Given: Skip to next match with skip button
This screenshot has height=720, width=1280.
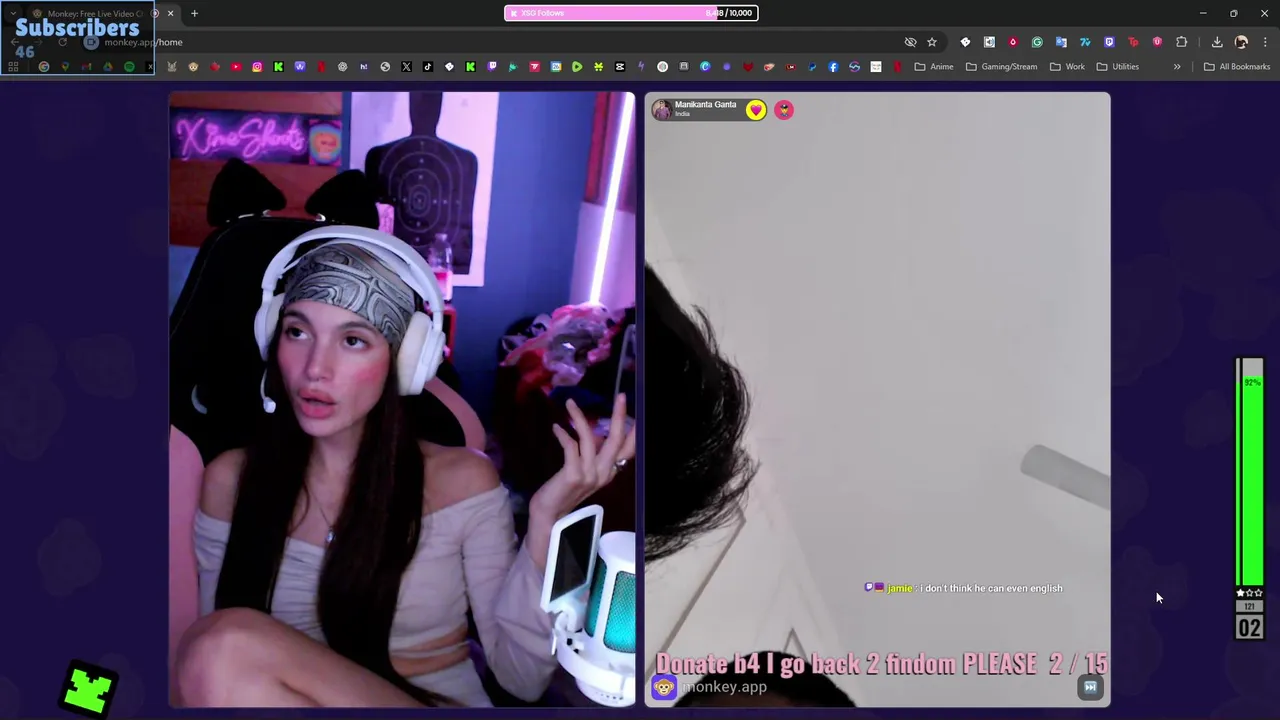Looking at the screenshot, I should pos(1090,687).
